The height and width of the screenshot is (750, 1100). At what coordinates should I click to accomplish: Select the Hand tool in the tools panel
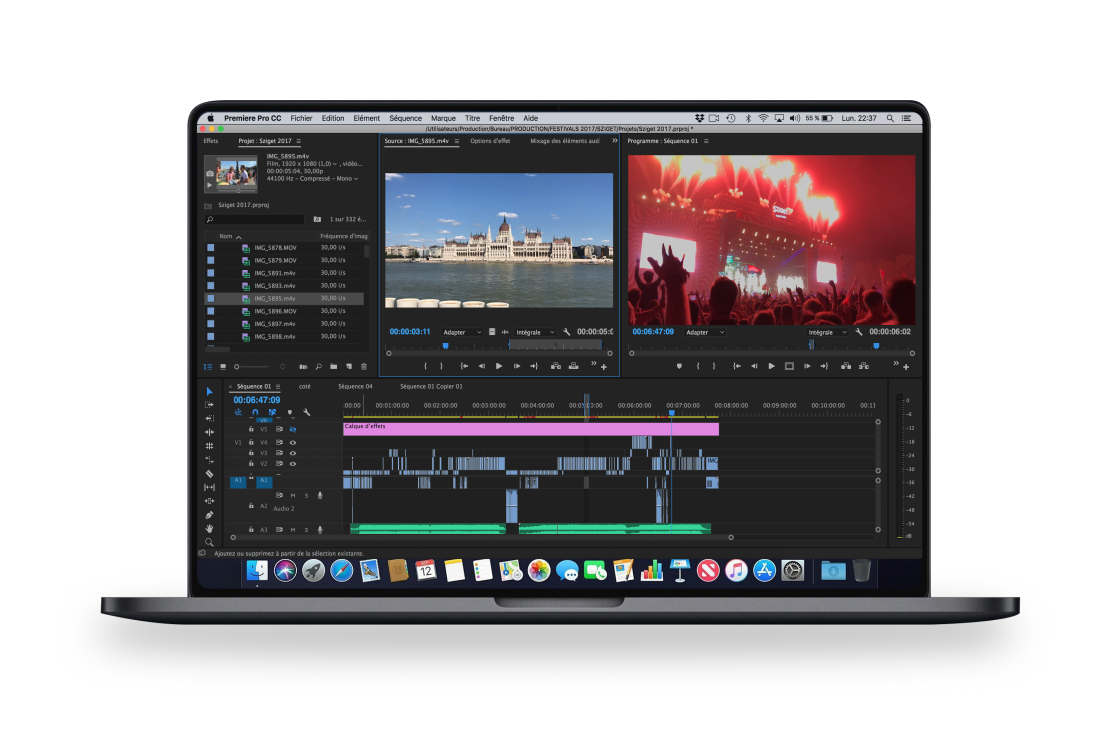210,528
